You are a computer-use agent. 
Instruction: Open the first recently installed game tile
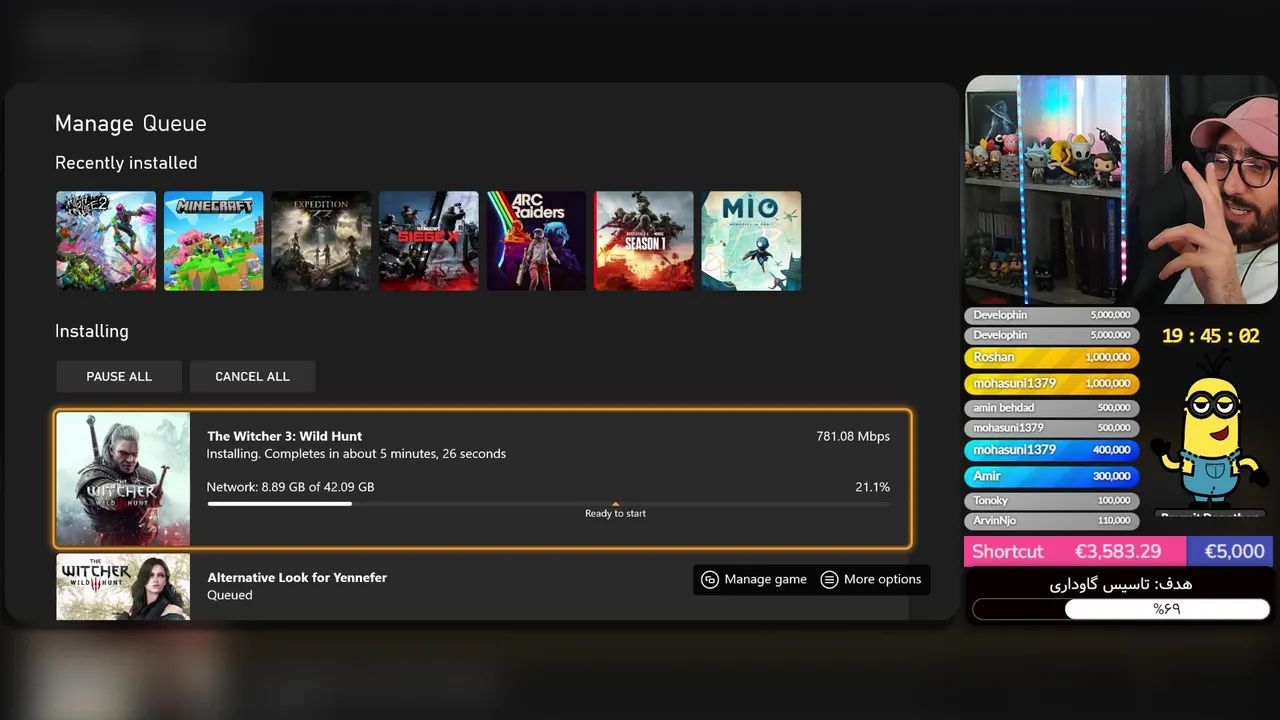(x=106, y=241)
